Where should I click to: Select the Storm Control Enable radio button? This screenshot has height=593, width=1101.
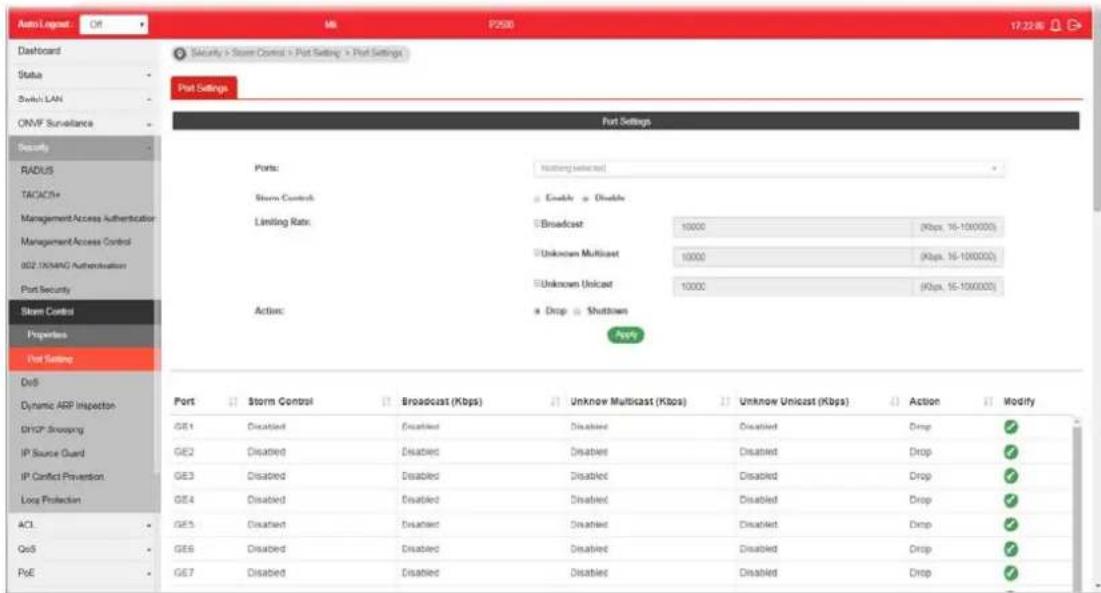pyautogui.click(x=537, y=199)
